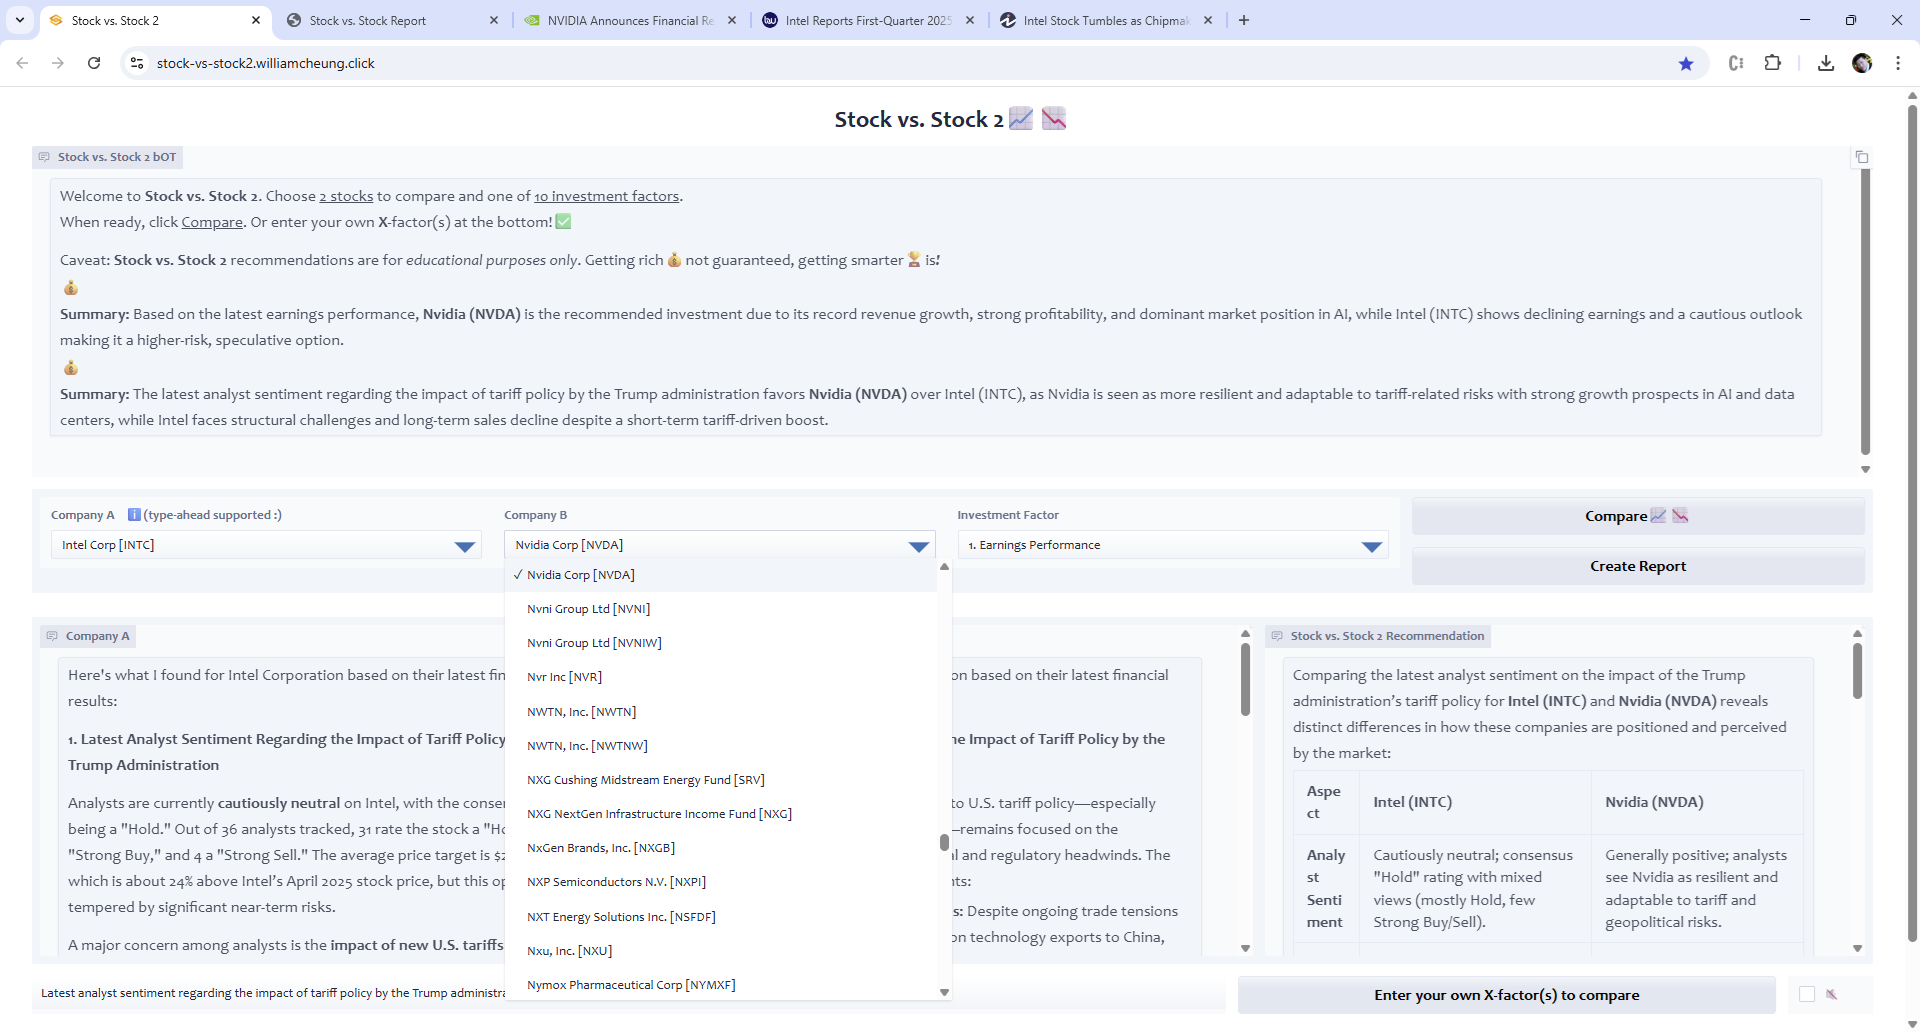The image size is (1920, 1032).
Task: Close the Intel Stock Tumbles tab
Action: pos(1208,20)
